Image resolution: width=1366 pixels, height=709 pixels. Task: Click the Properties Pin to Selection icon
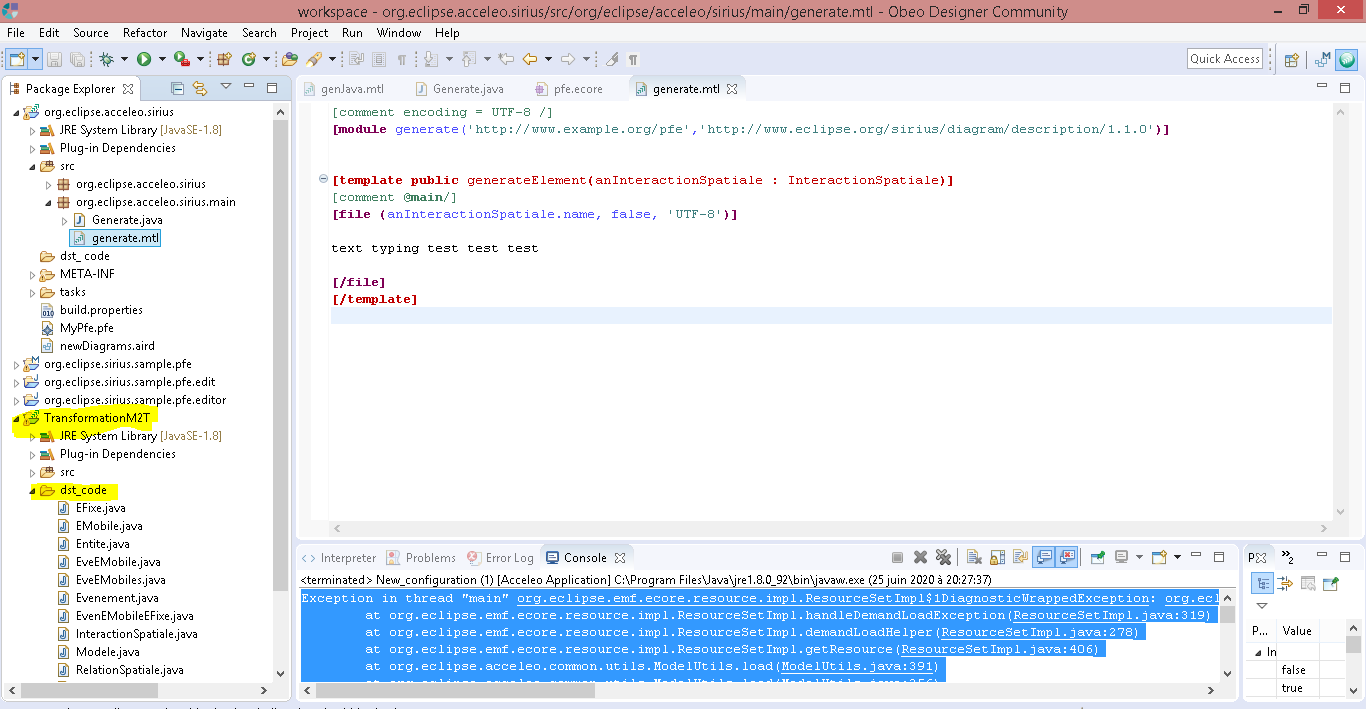tap(1331, 583)
